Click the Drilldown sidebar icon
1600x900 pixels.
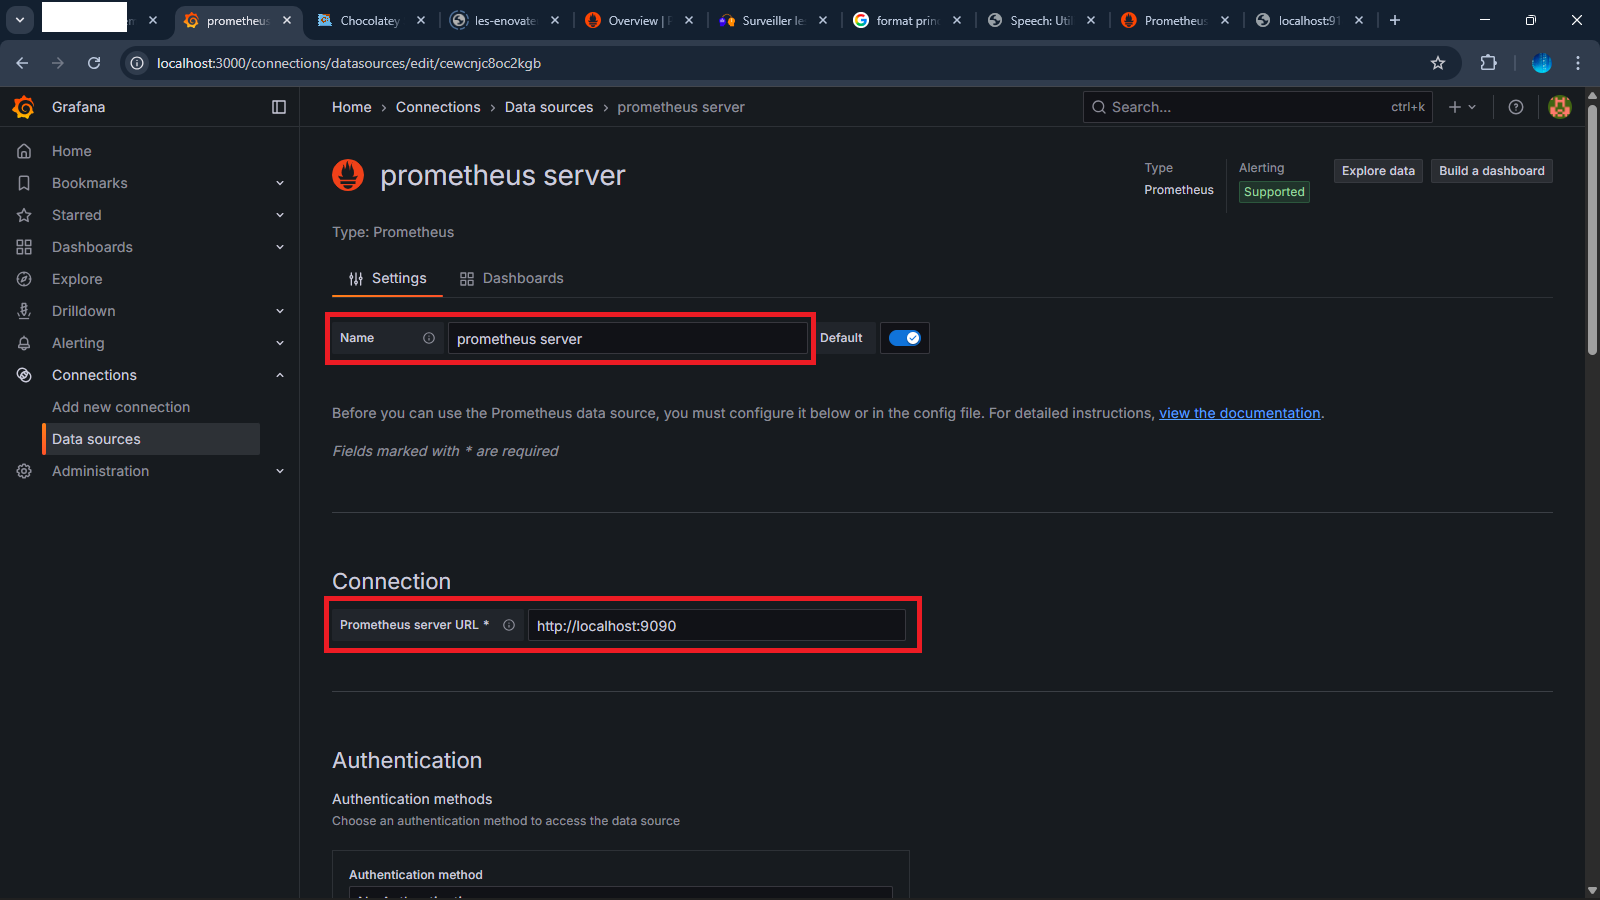pos(24,311)
